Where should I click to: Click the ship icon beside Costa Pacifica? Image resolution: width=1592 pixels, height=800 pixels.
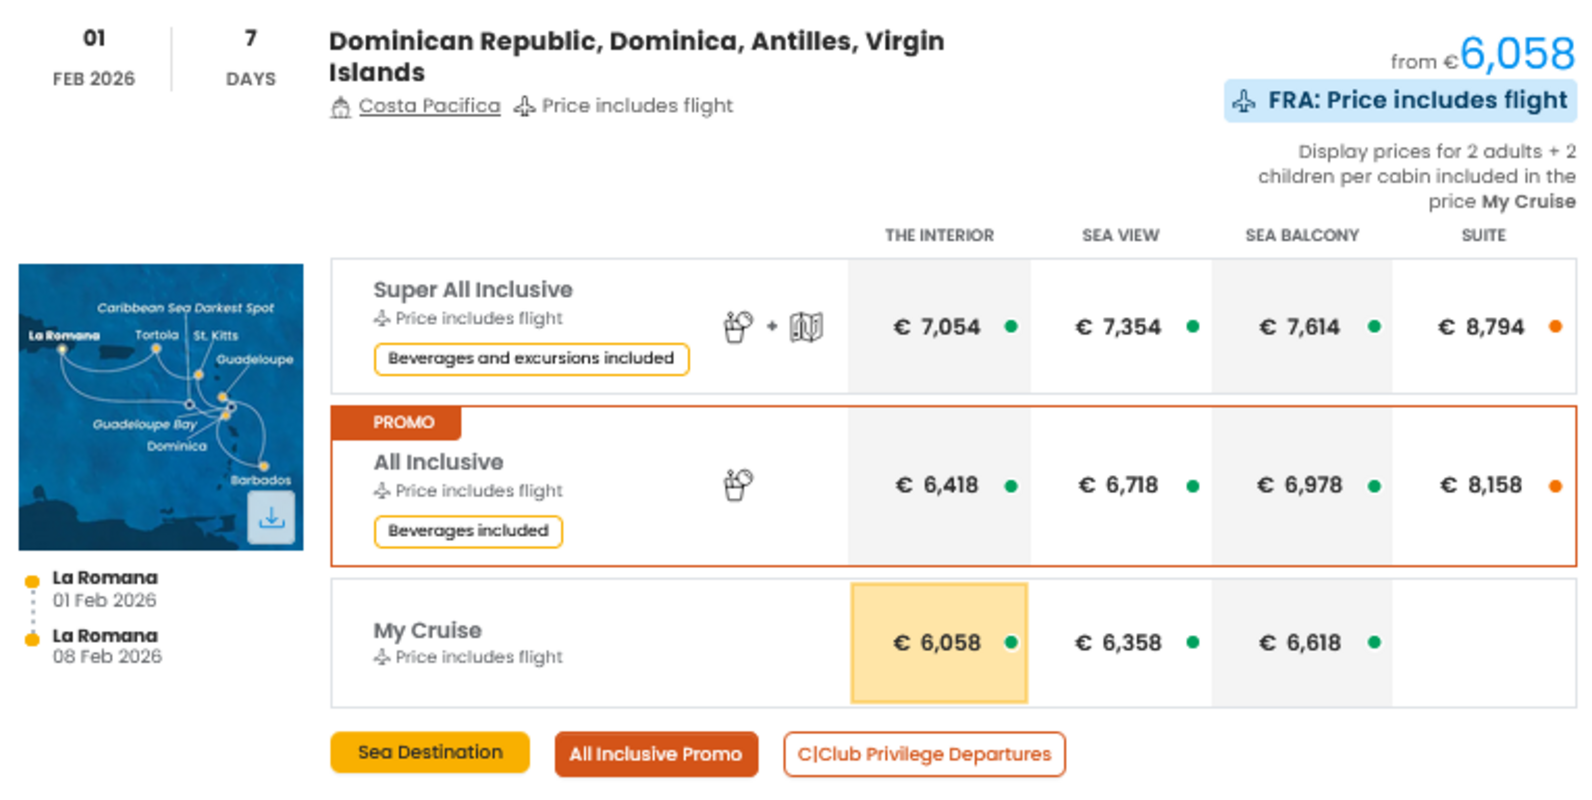[x=341, y=107]
